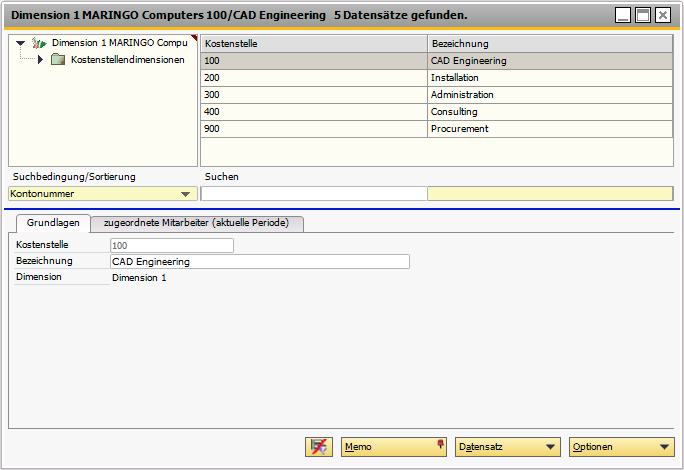Click the red pin on the Memo button
Image resolution: width=684 pixels, height=470 pixels.
440,443
